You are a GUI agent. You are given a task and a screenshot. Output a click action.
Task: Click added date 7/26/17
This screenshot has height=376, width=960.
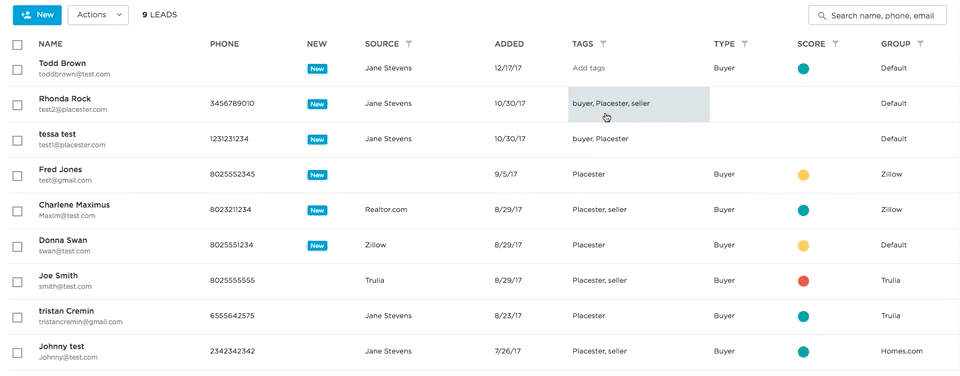pyautogui.click(x=508, y=352)
